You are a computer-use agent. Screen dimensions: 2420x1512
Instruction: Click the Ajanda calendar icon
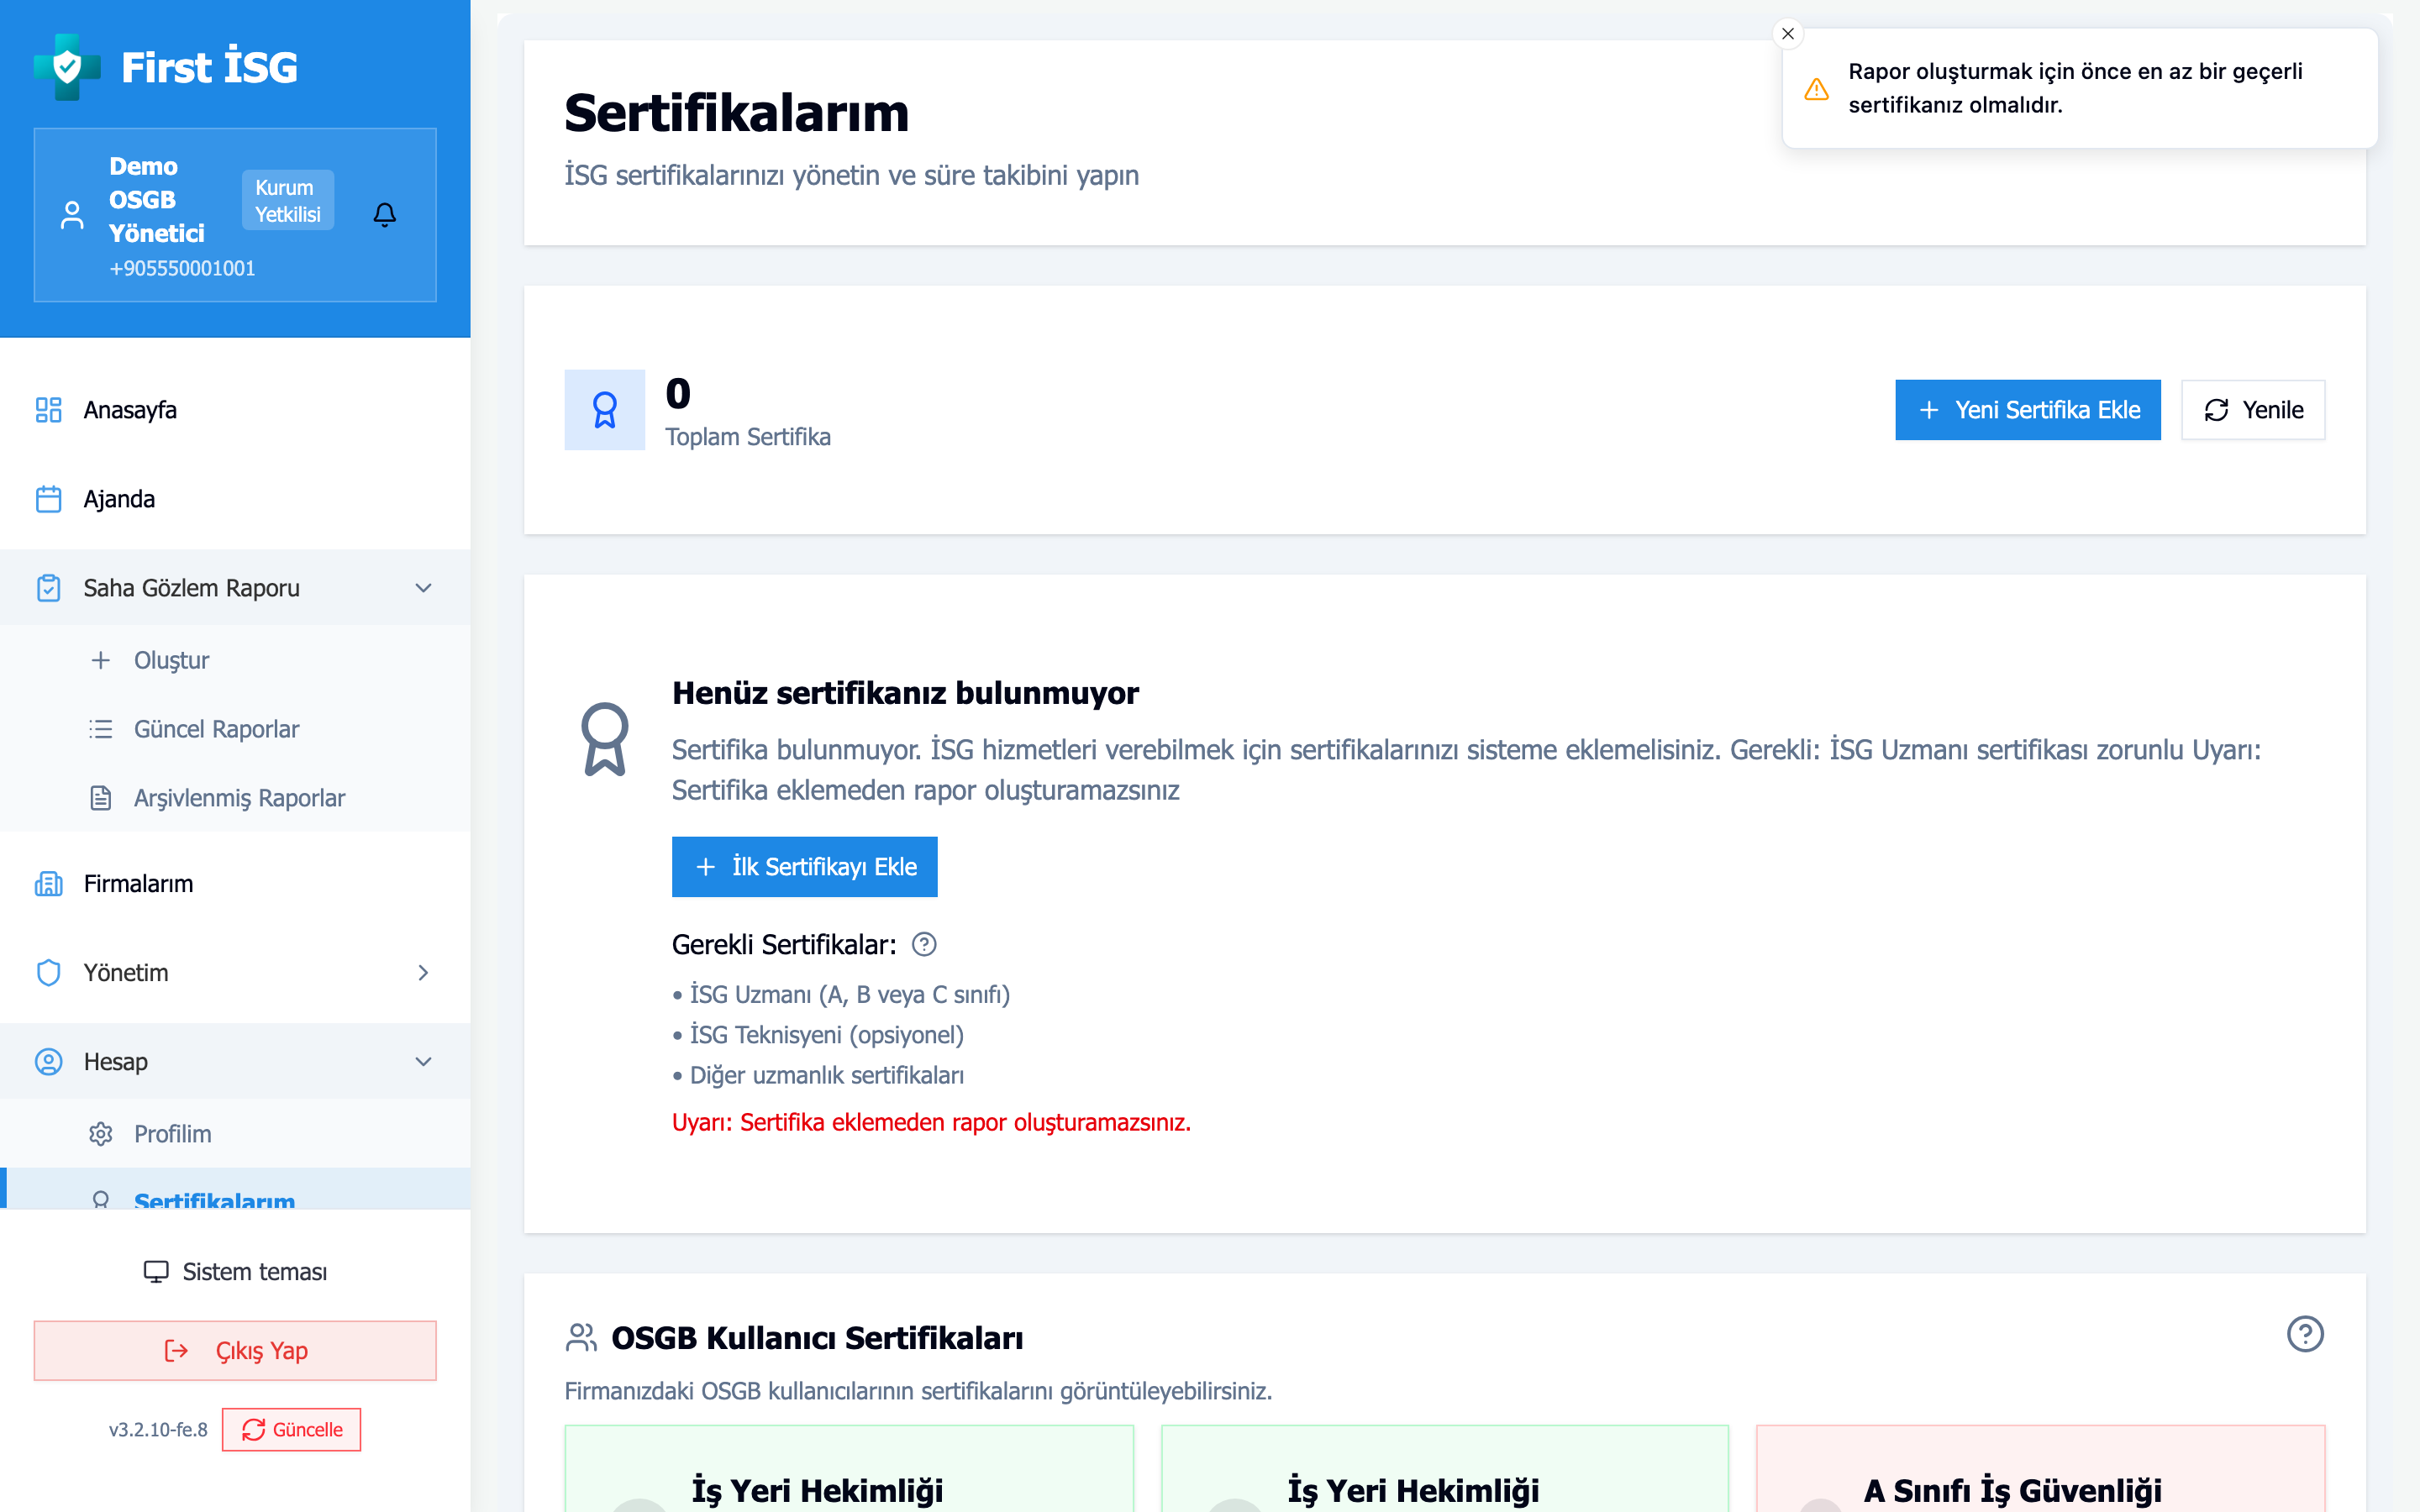pyautogui.click(x=48, y=499)
